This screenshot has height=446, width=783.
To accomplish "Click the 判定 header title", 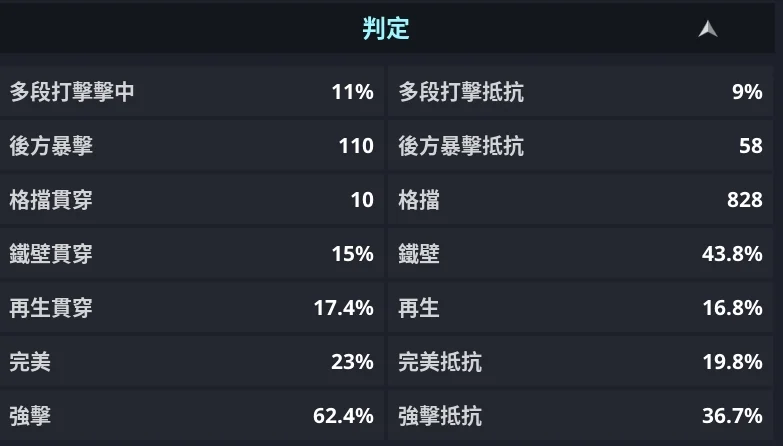I will pos(386,29).
